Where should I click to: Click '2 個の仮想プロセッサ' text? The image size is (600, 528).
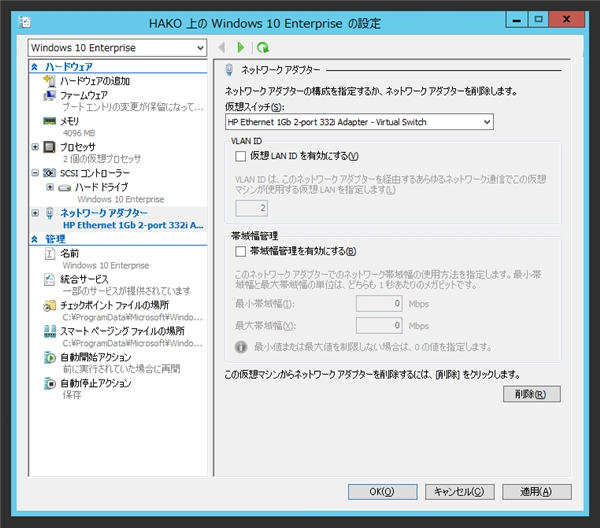tap(102, 158)
